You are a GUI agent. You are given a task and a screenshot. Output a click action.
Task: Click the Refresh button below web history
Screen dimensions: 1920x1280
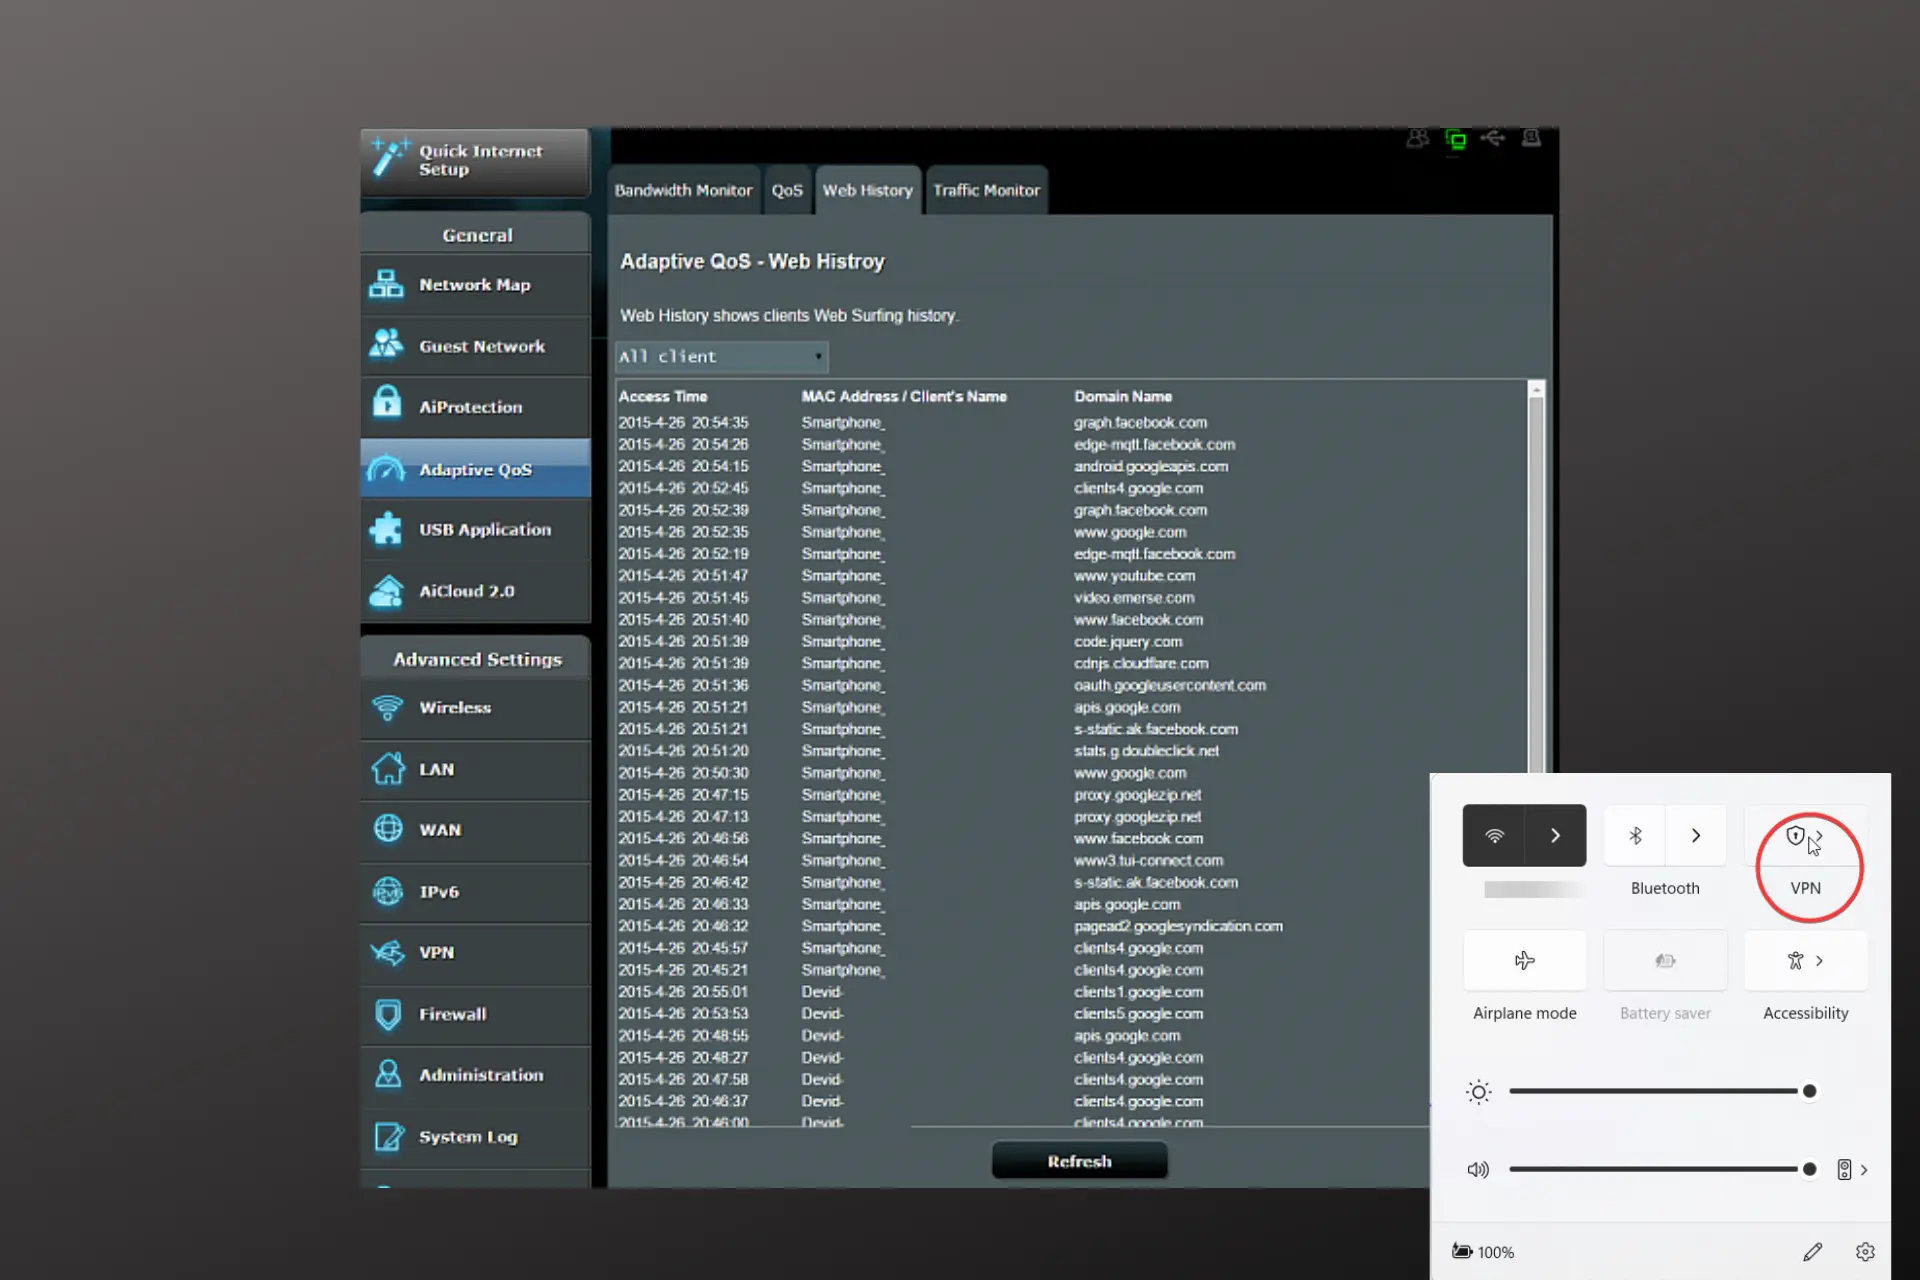click(x=1079, y=1160)
